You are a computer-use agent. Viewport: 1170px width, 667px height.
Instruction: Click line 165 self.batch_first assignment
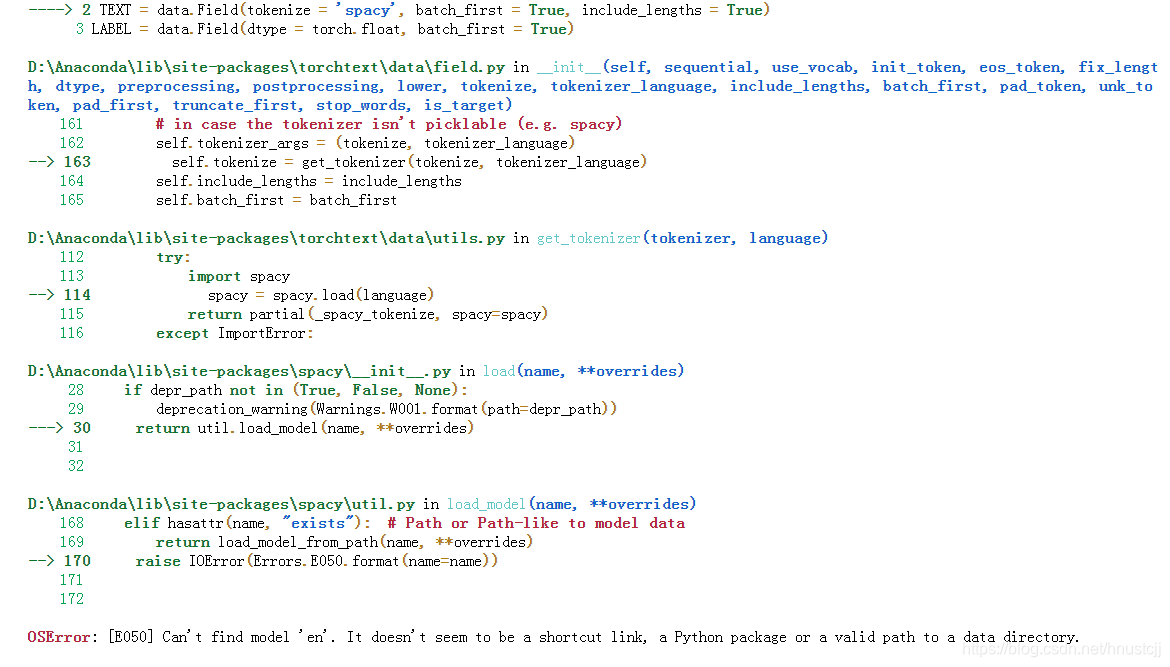click(276, 200)
